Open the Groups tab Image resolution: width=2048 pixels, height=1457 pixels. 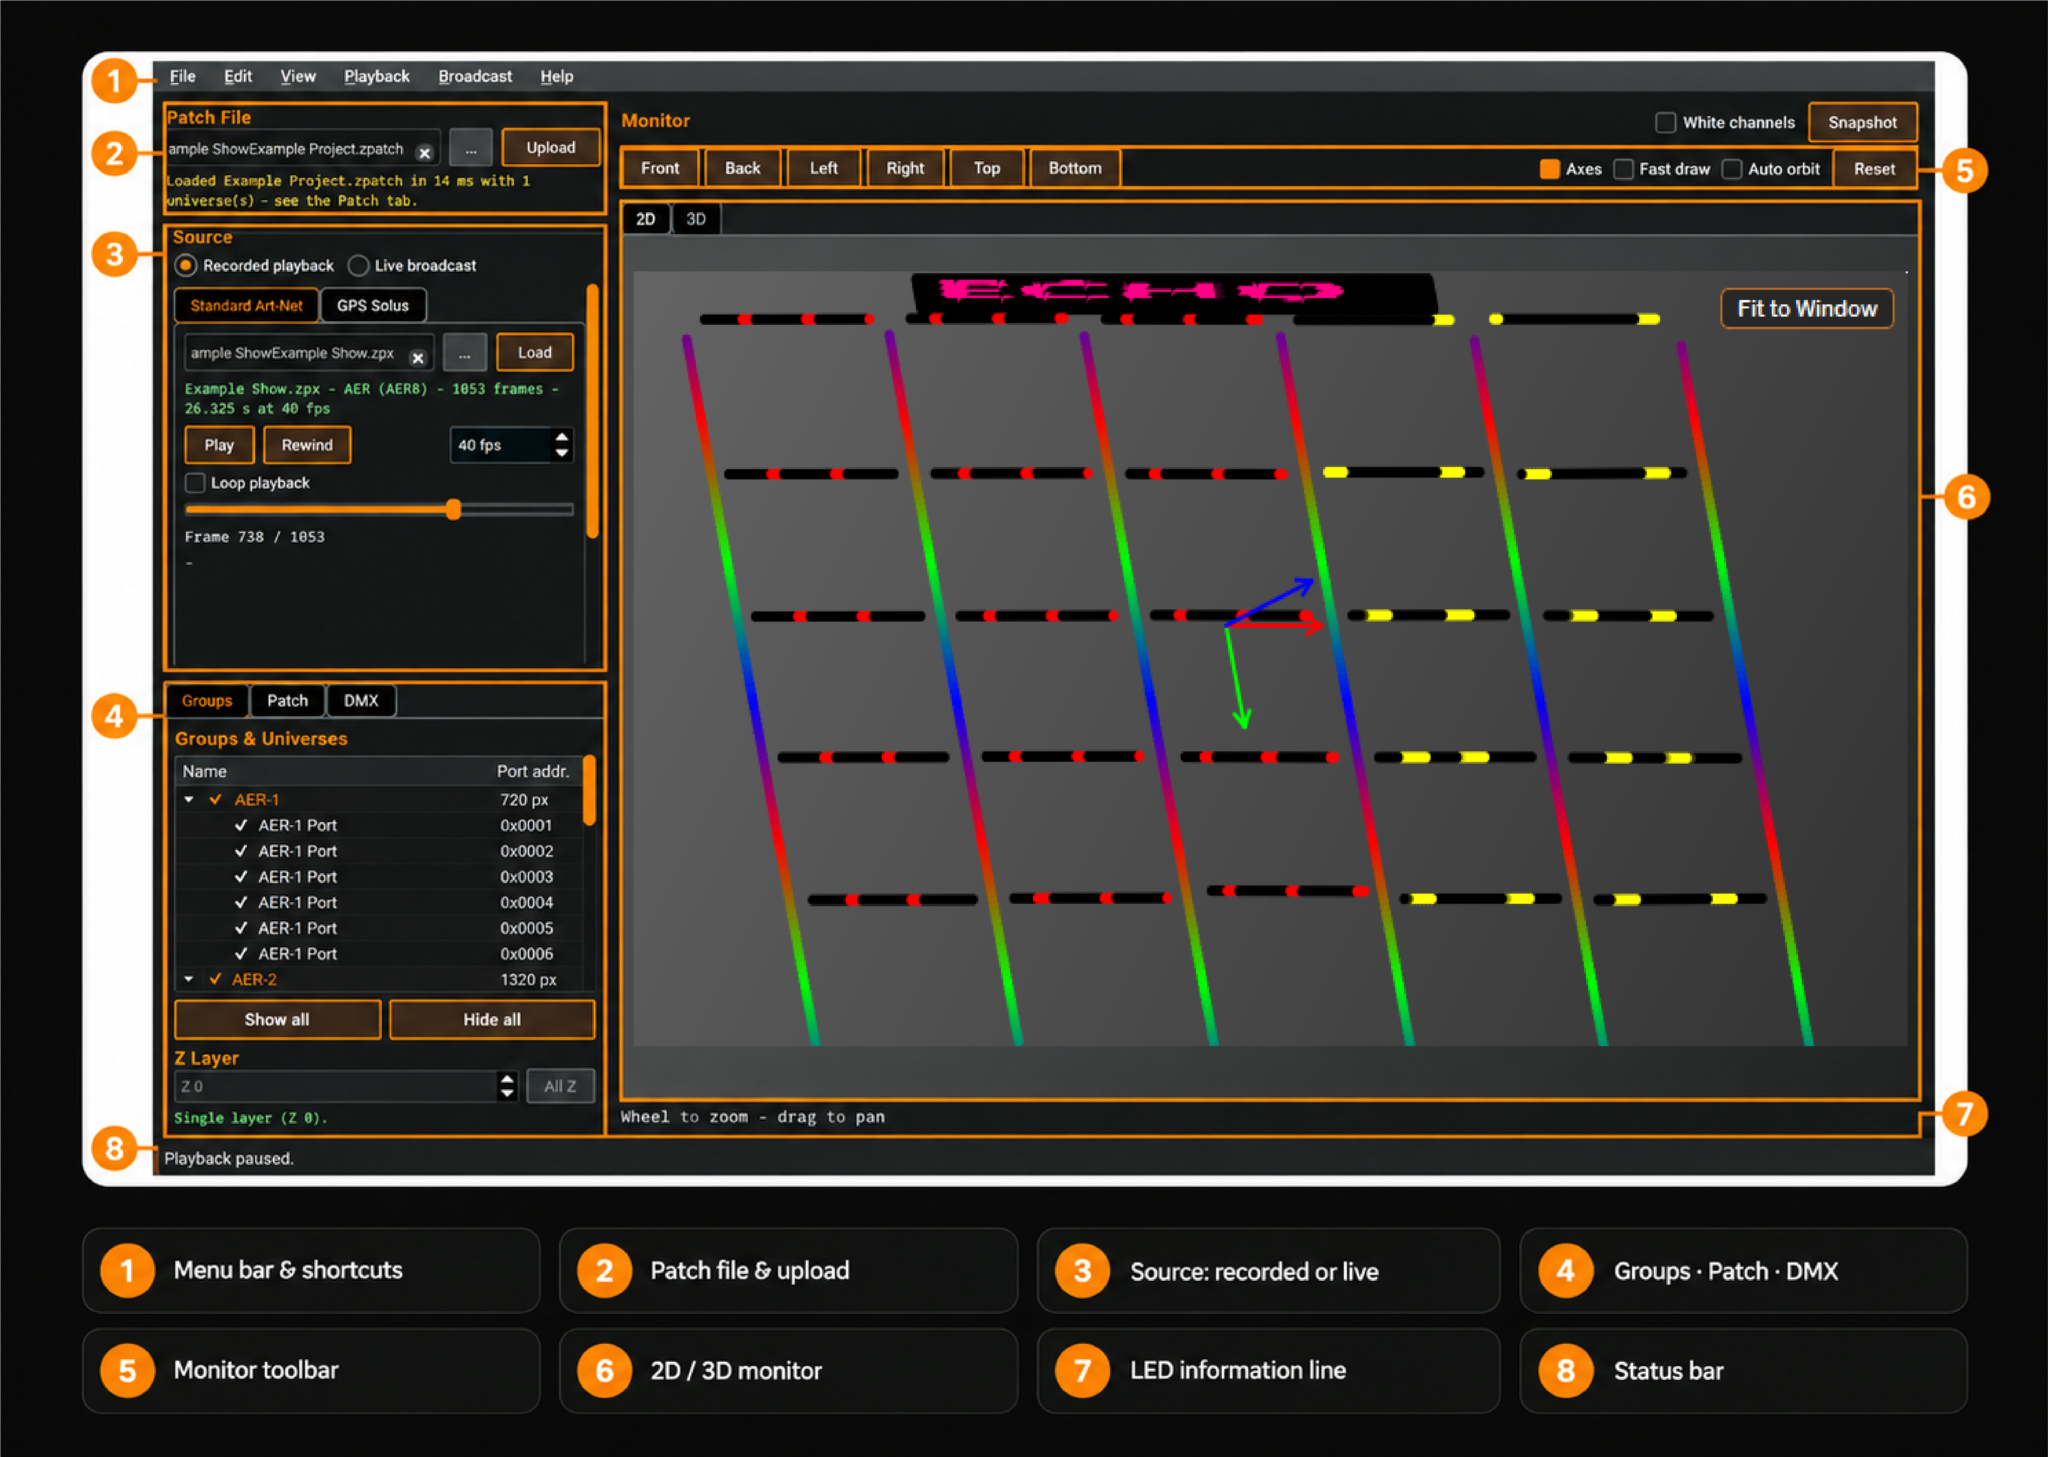click(x=207, y=700)
